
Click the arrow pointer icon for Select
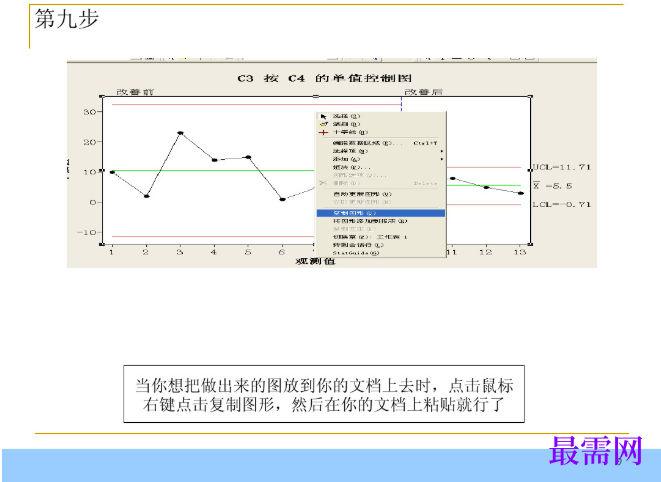(323, 116)
